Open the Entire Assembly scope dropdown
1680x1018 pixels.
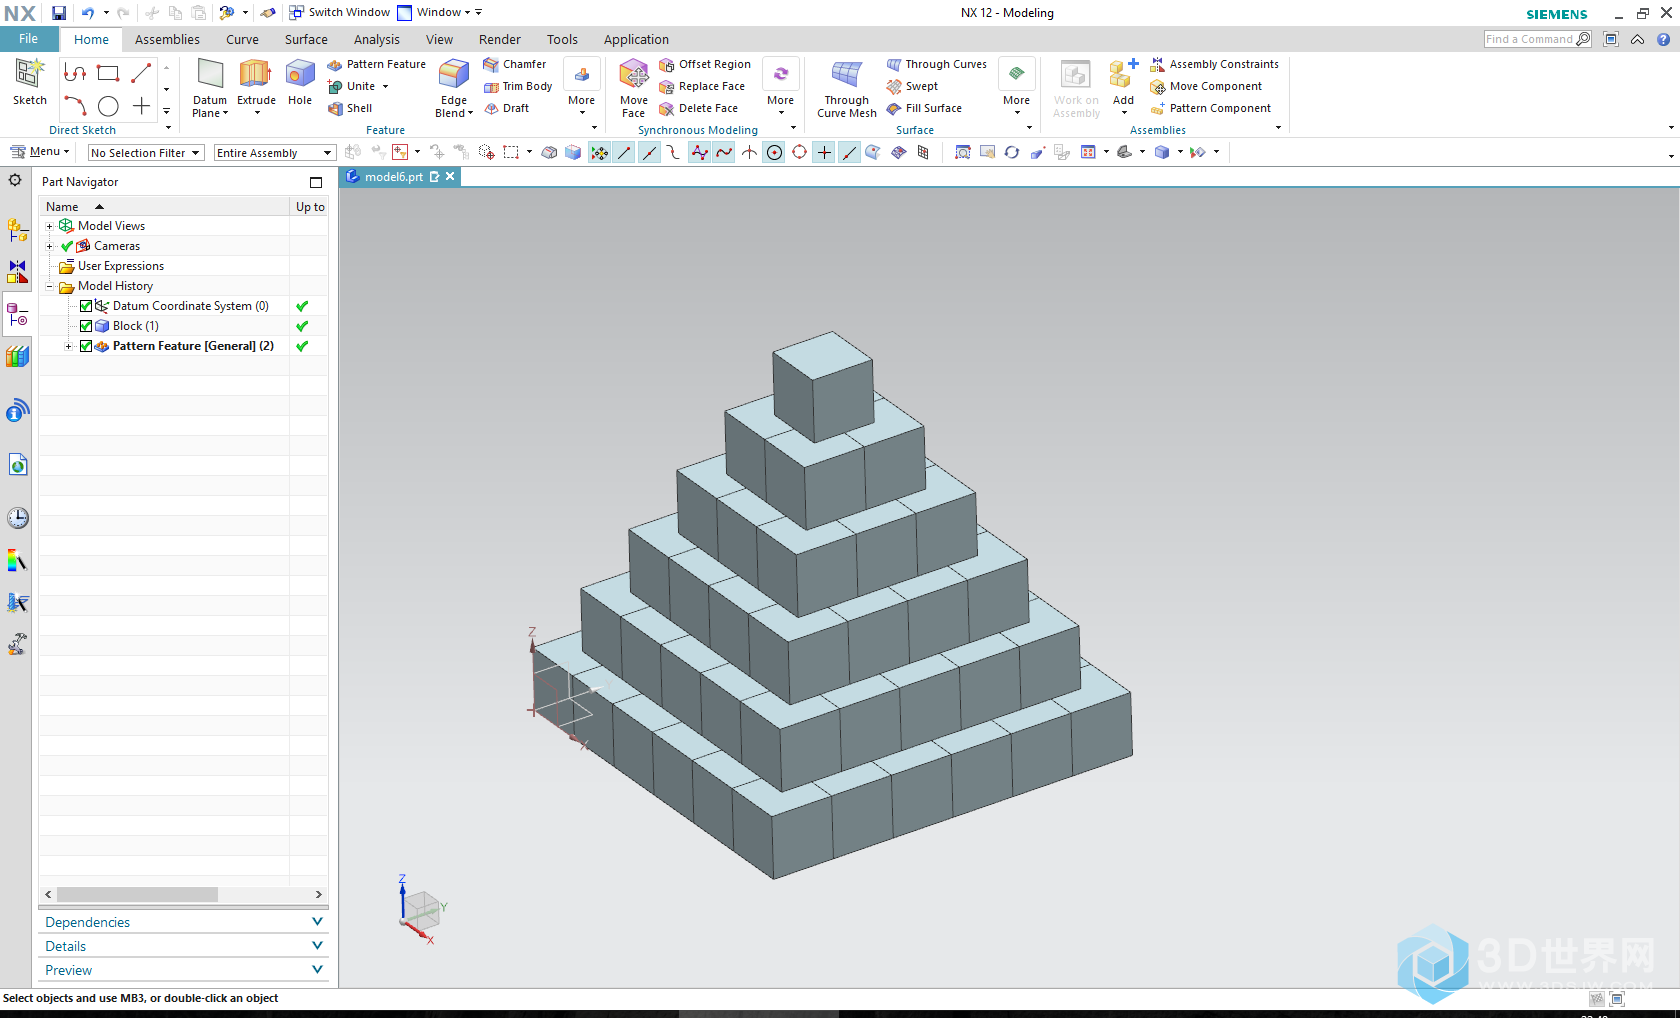click(274, 153)
